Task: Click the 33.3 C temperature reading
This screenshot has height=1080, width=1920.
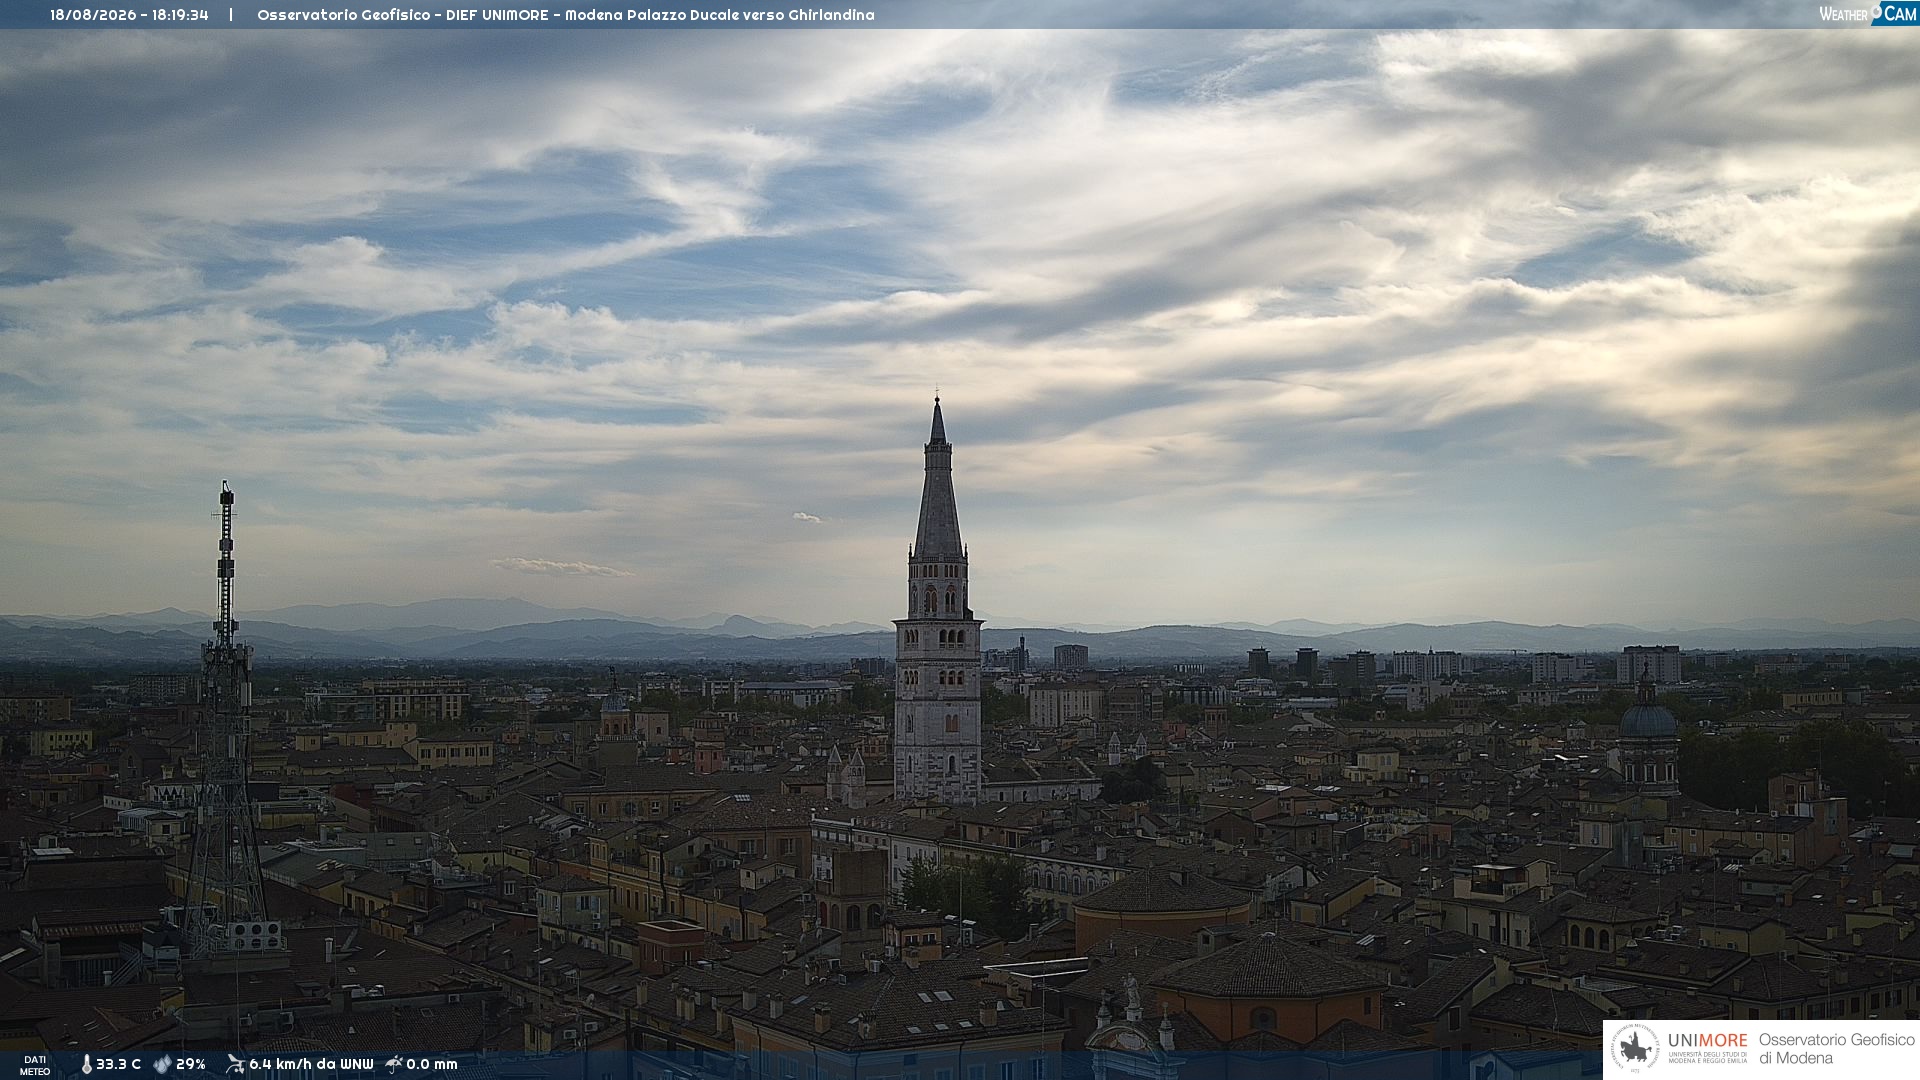Action: (x=118, y=1065)
